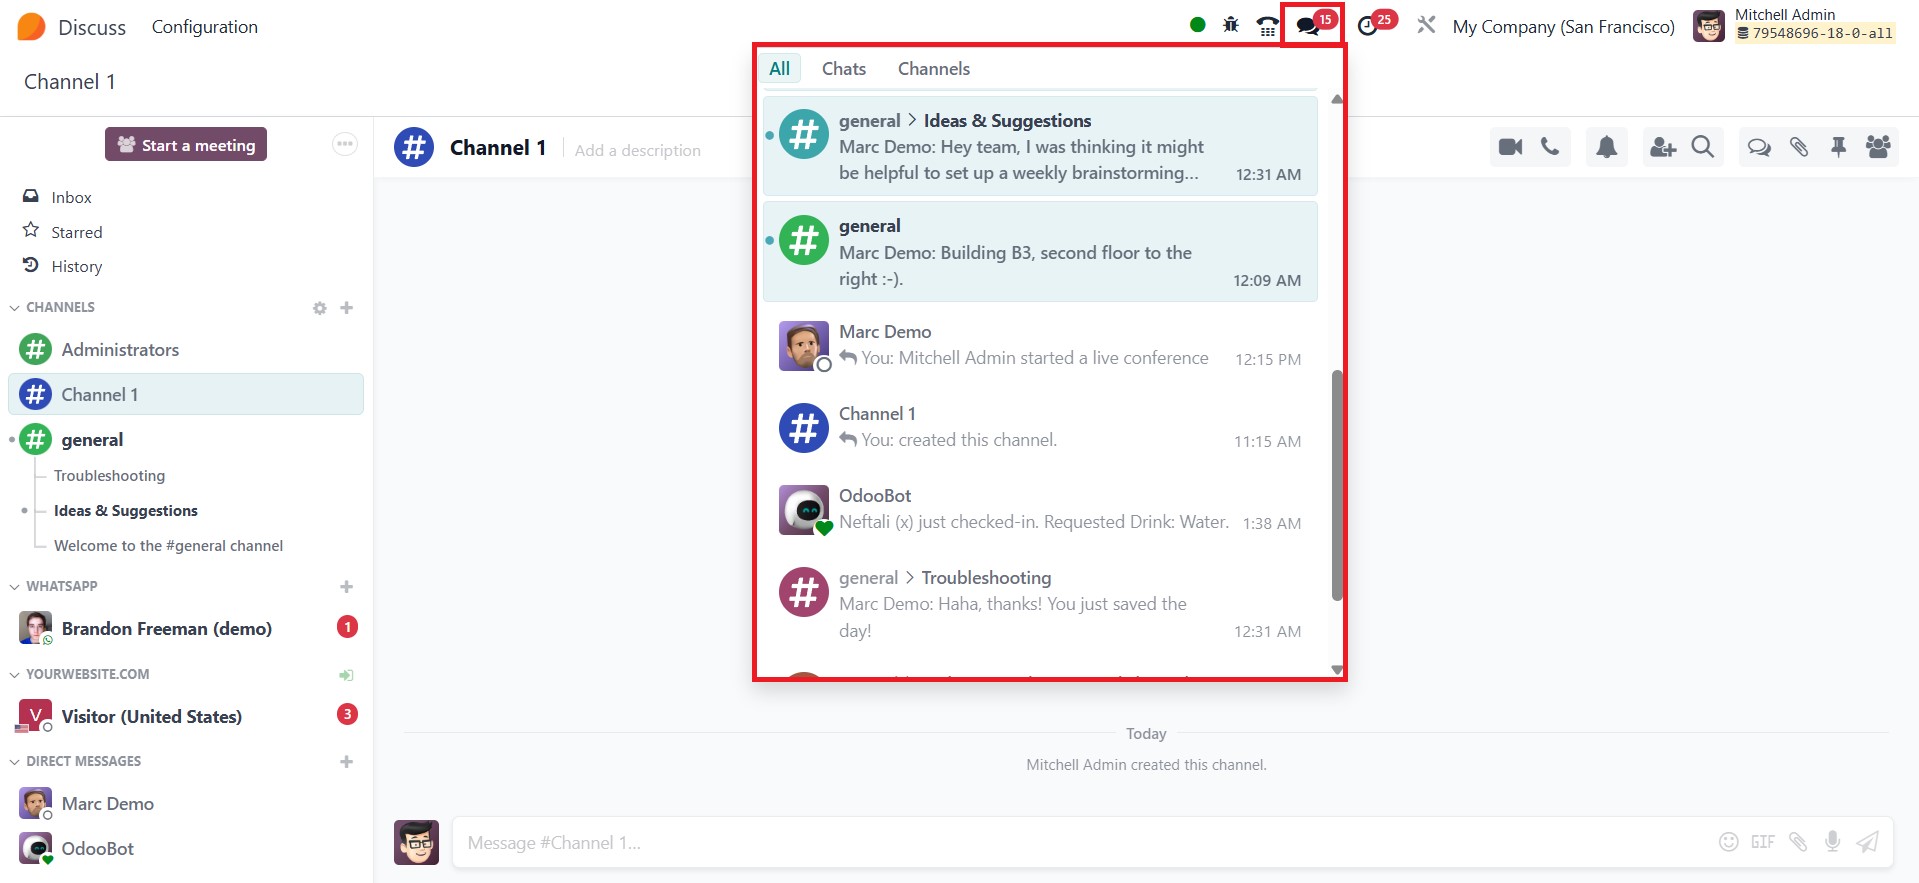Open Ideas & Suggestions thread in sidebar
Screen dimensions: 1919x883
point(126,511)
